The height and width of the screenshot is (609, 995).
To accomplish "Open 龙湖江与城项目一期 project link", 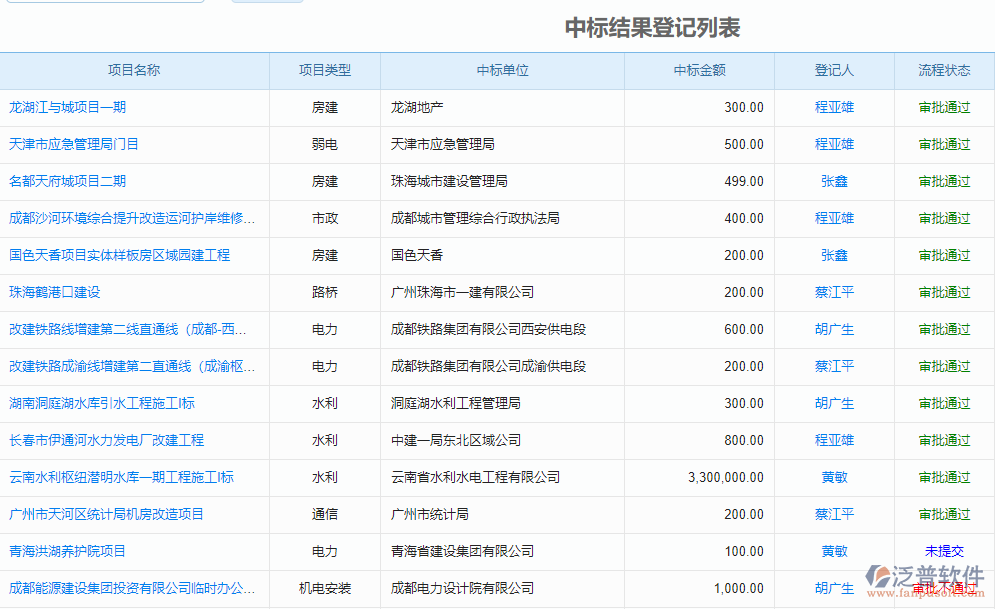I will pyautogui.click(x=67, y=107).
